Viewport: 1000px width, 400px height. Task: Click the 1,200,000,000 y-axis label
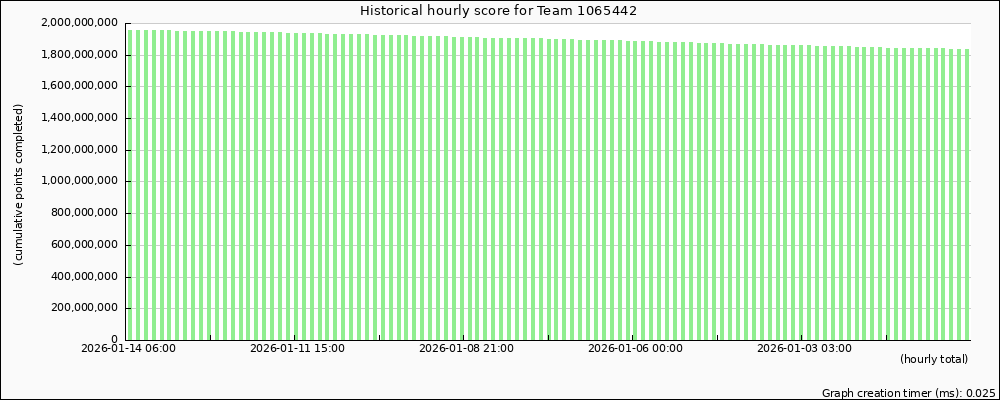80,150
